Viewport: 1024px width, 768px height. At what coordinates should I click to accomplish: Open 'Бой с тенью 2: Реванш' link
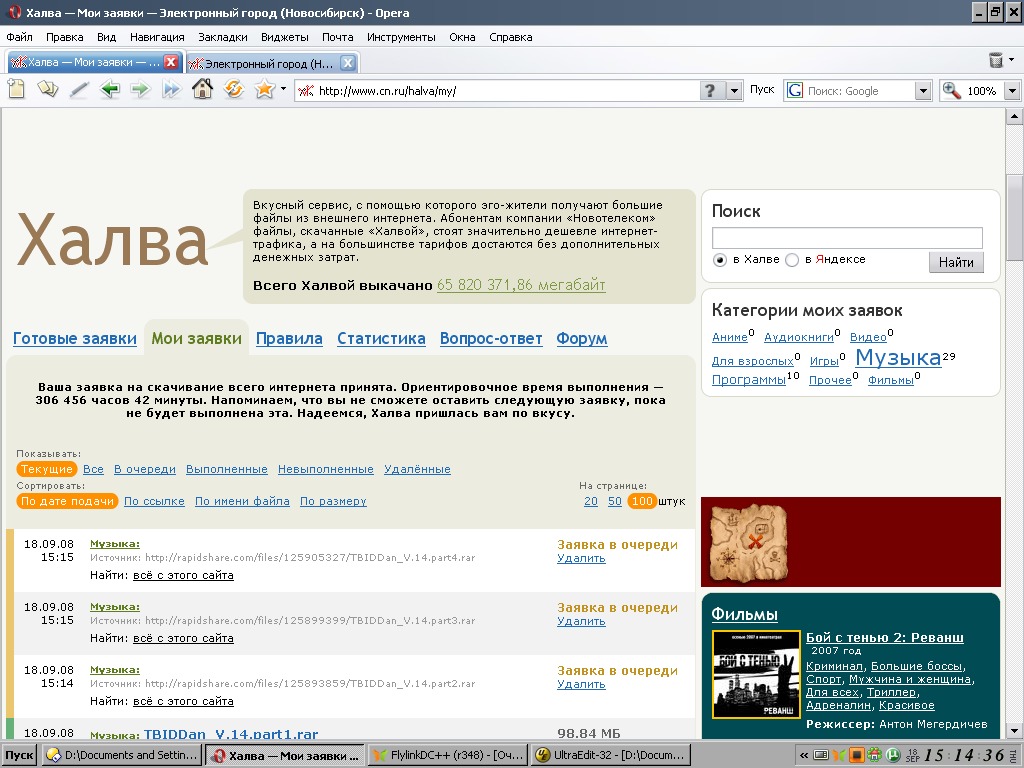[885, 637]
